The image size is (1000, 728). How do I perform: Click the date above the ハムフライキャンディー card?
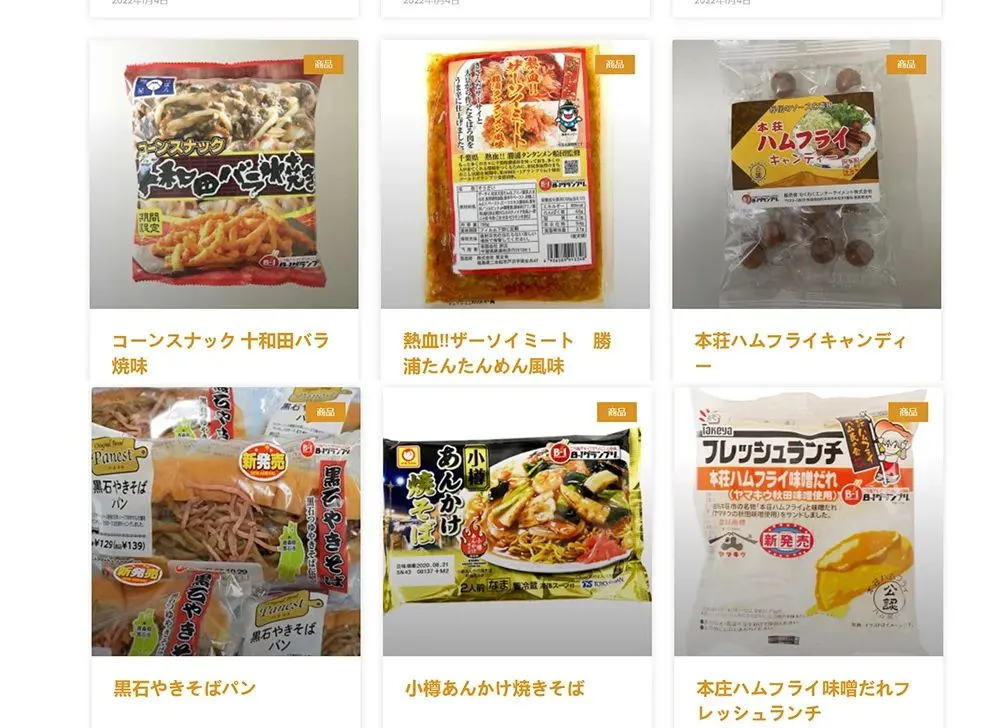click(723, 2)
